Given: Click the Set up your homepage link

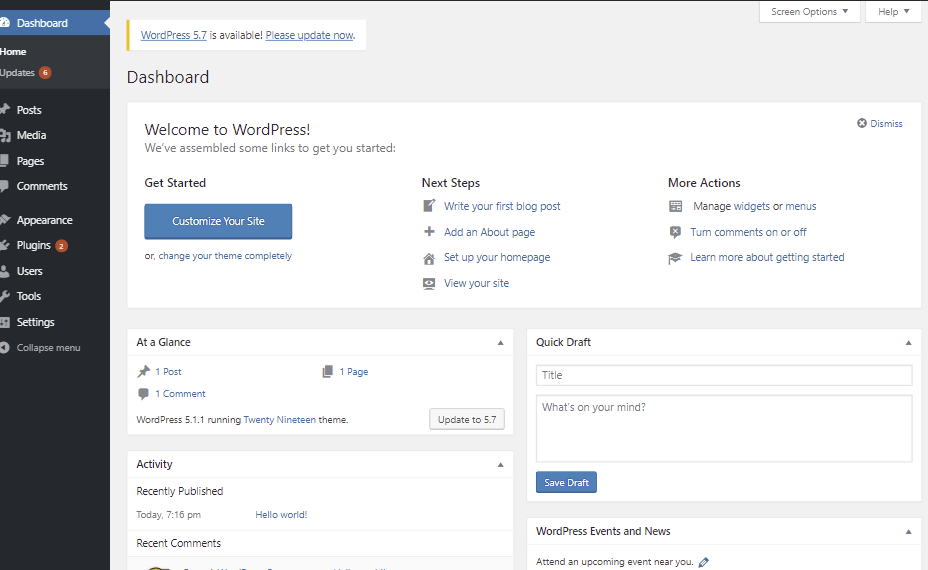Looking at the screenshot, I should [x=497, y=257].
